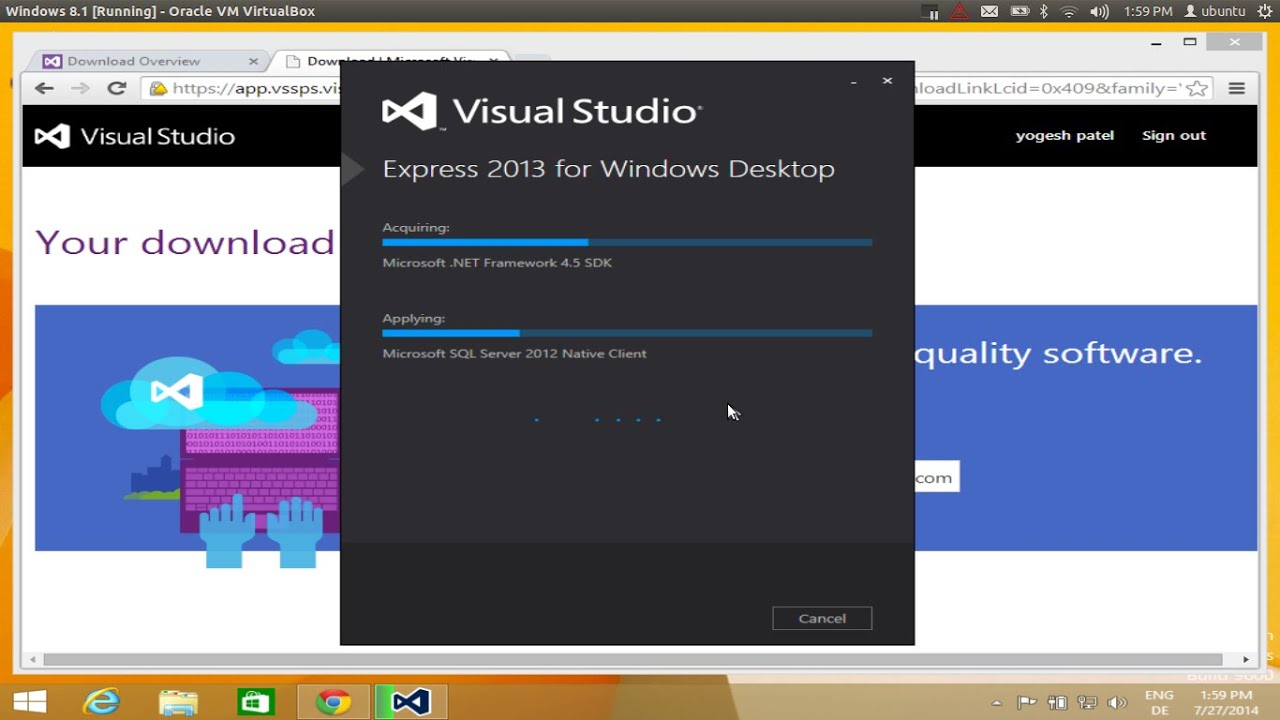Viewport: 1280px width, 720px height.
Task: Click the horizontal scrollbar in Chrome
Action: click(x=632, y=660)
